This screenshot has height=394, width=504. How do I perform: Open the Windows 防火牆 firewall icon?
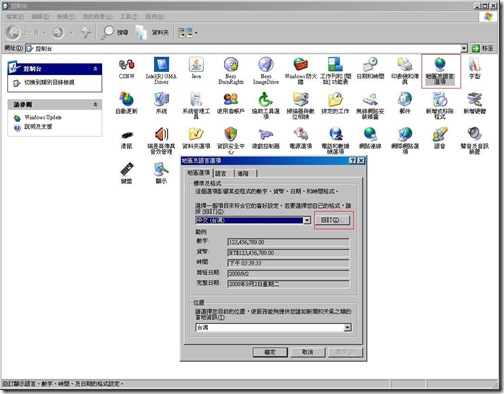[x=300, y=70]
